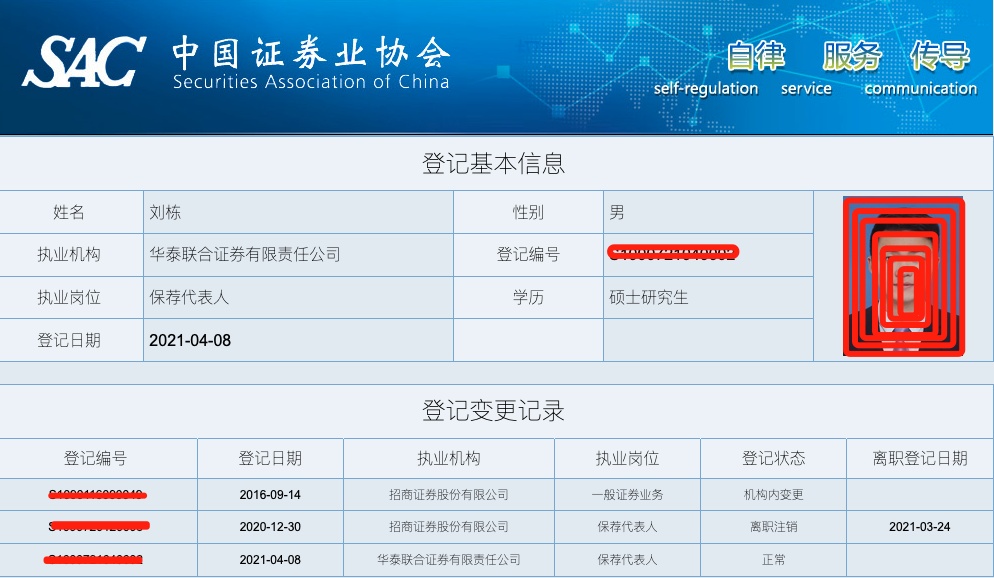994x578 pixels.
Task: Open the 自律 self-regulation menu
Action: pyautogui.click(x=755, y=56)
